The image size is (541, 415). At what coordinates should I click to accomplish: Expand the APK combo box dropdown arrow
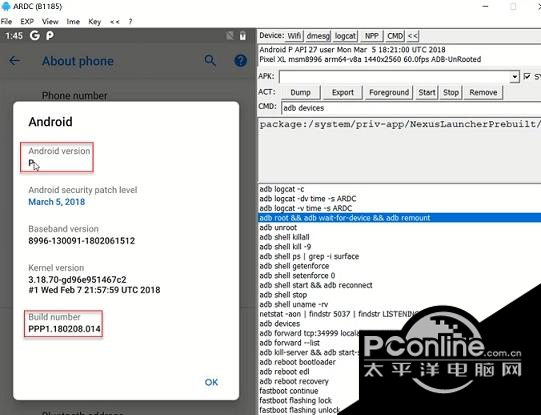(x=514, y=77)
